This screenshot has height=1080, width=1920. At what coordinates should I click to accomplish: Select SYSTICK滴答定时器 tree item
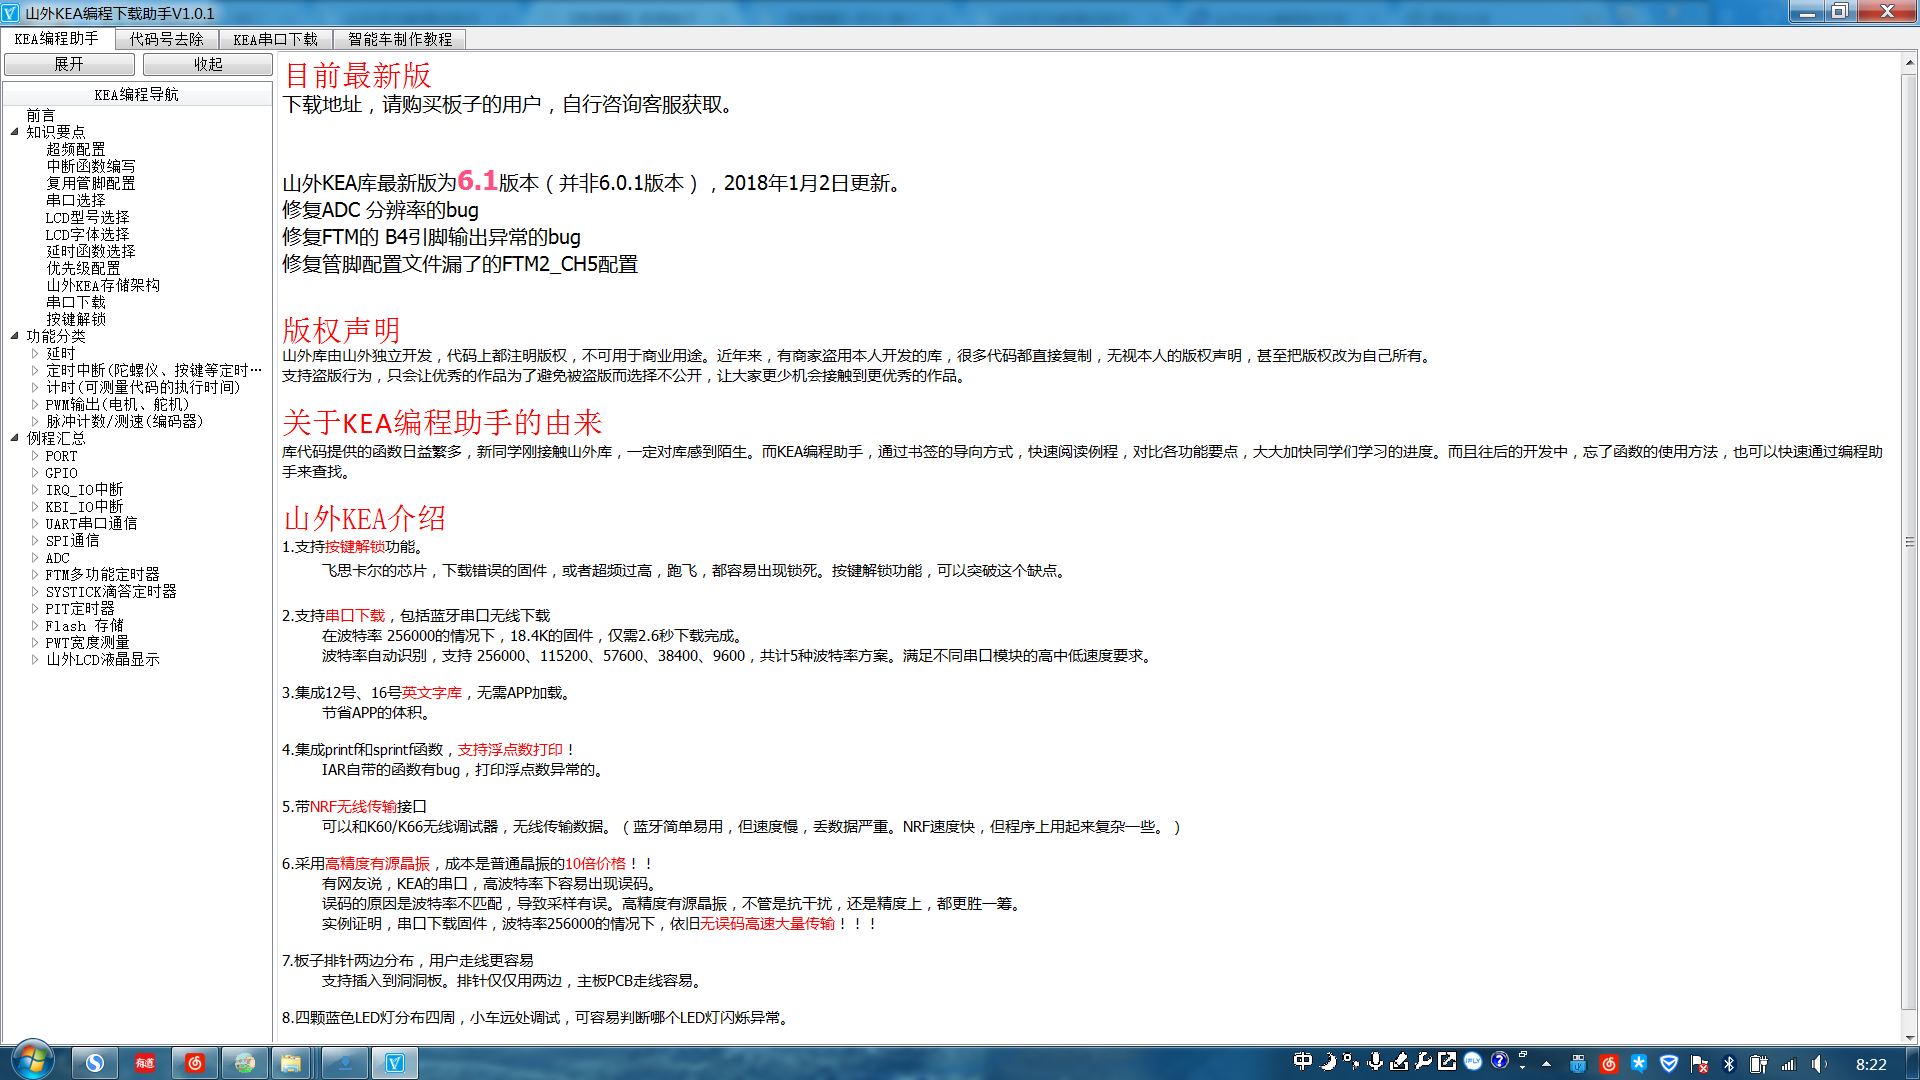(x=111, y=591)
